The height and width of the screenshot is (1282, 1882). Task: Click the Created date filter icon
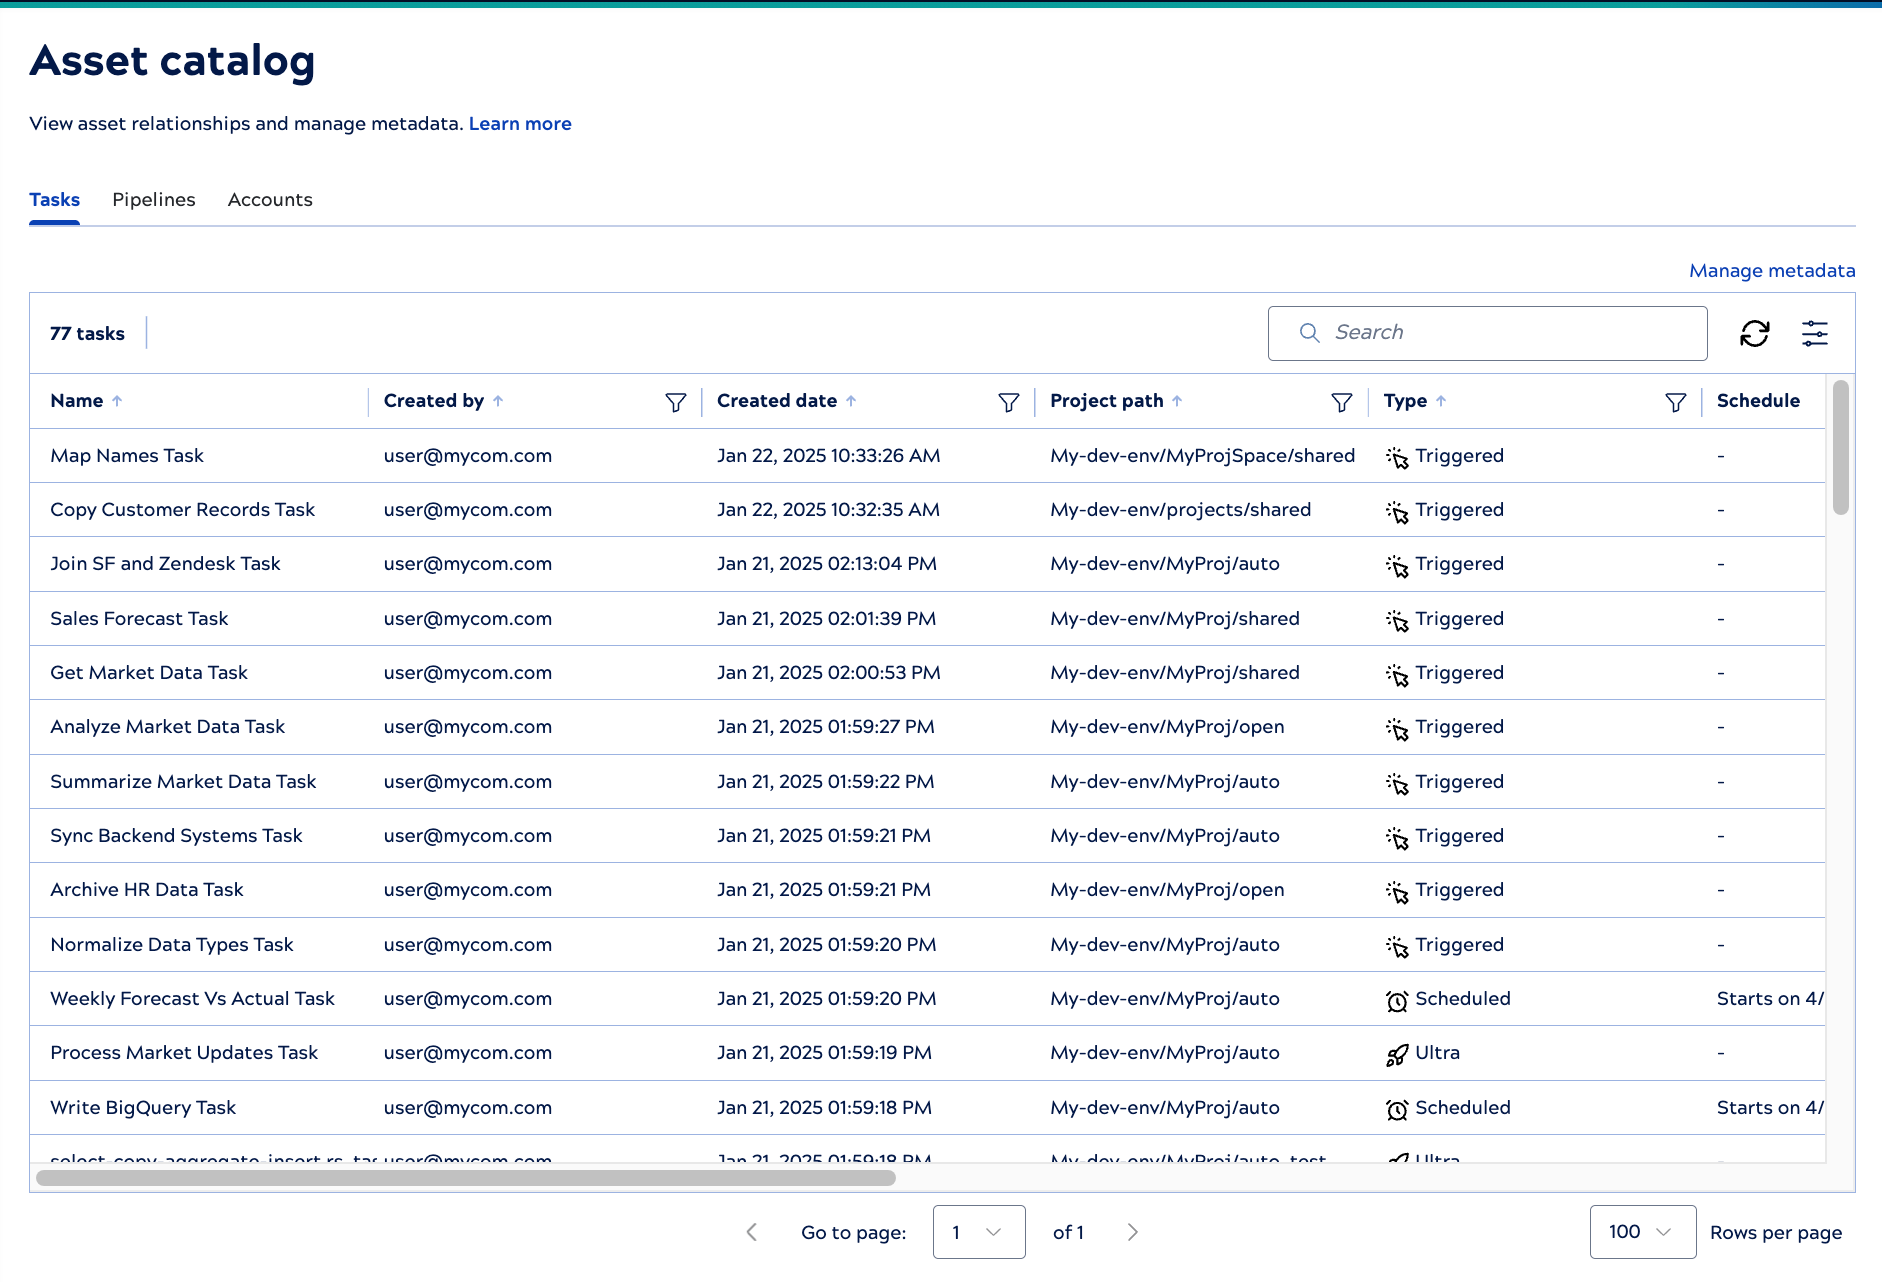(x=1008, y=402)
